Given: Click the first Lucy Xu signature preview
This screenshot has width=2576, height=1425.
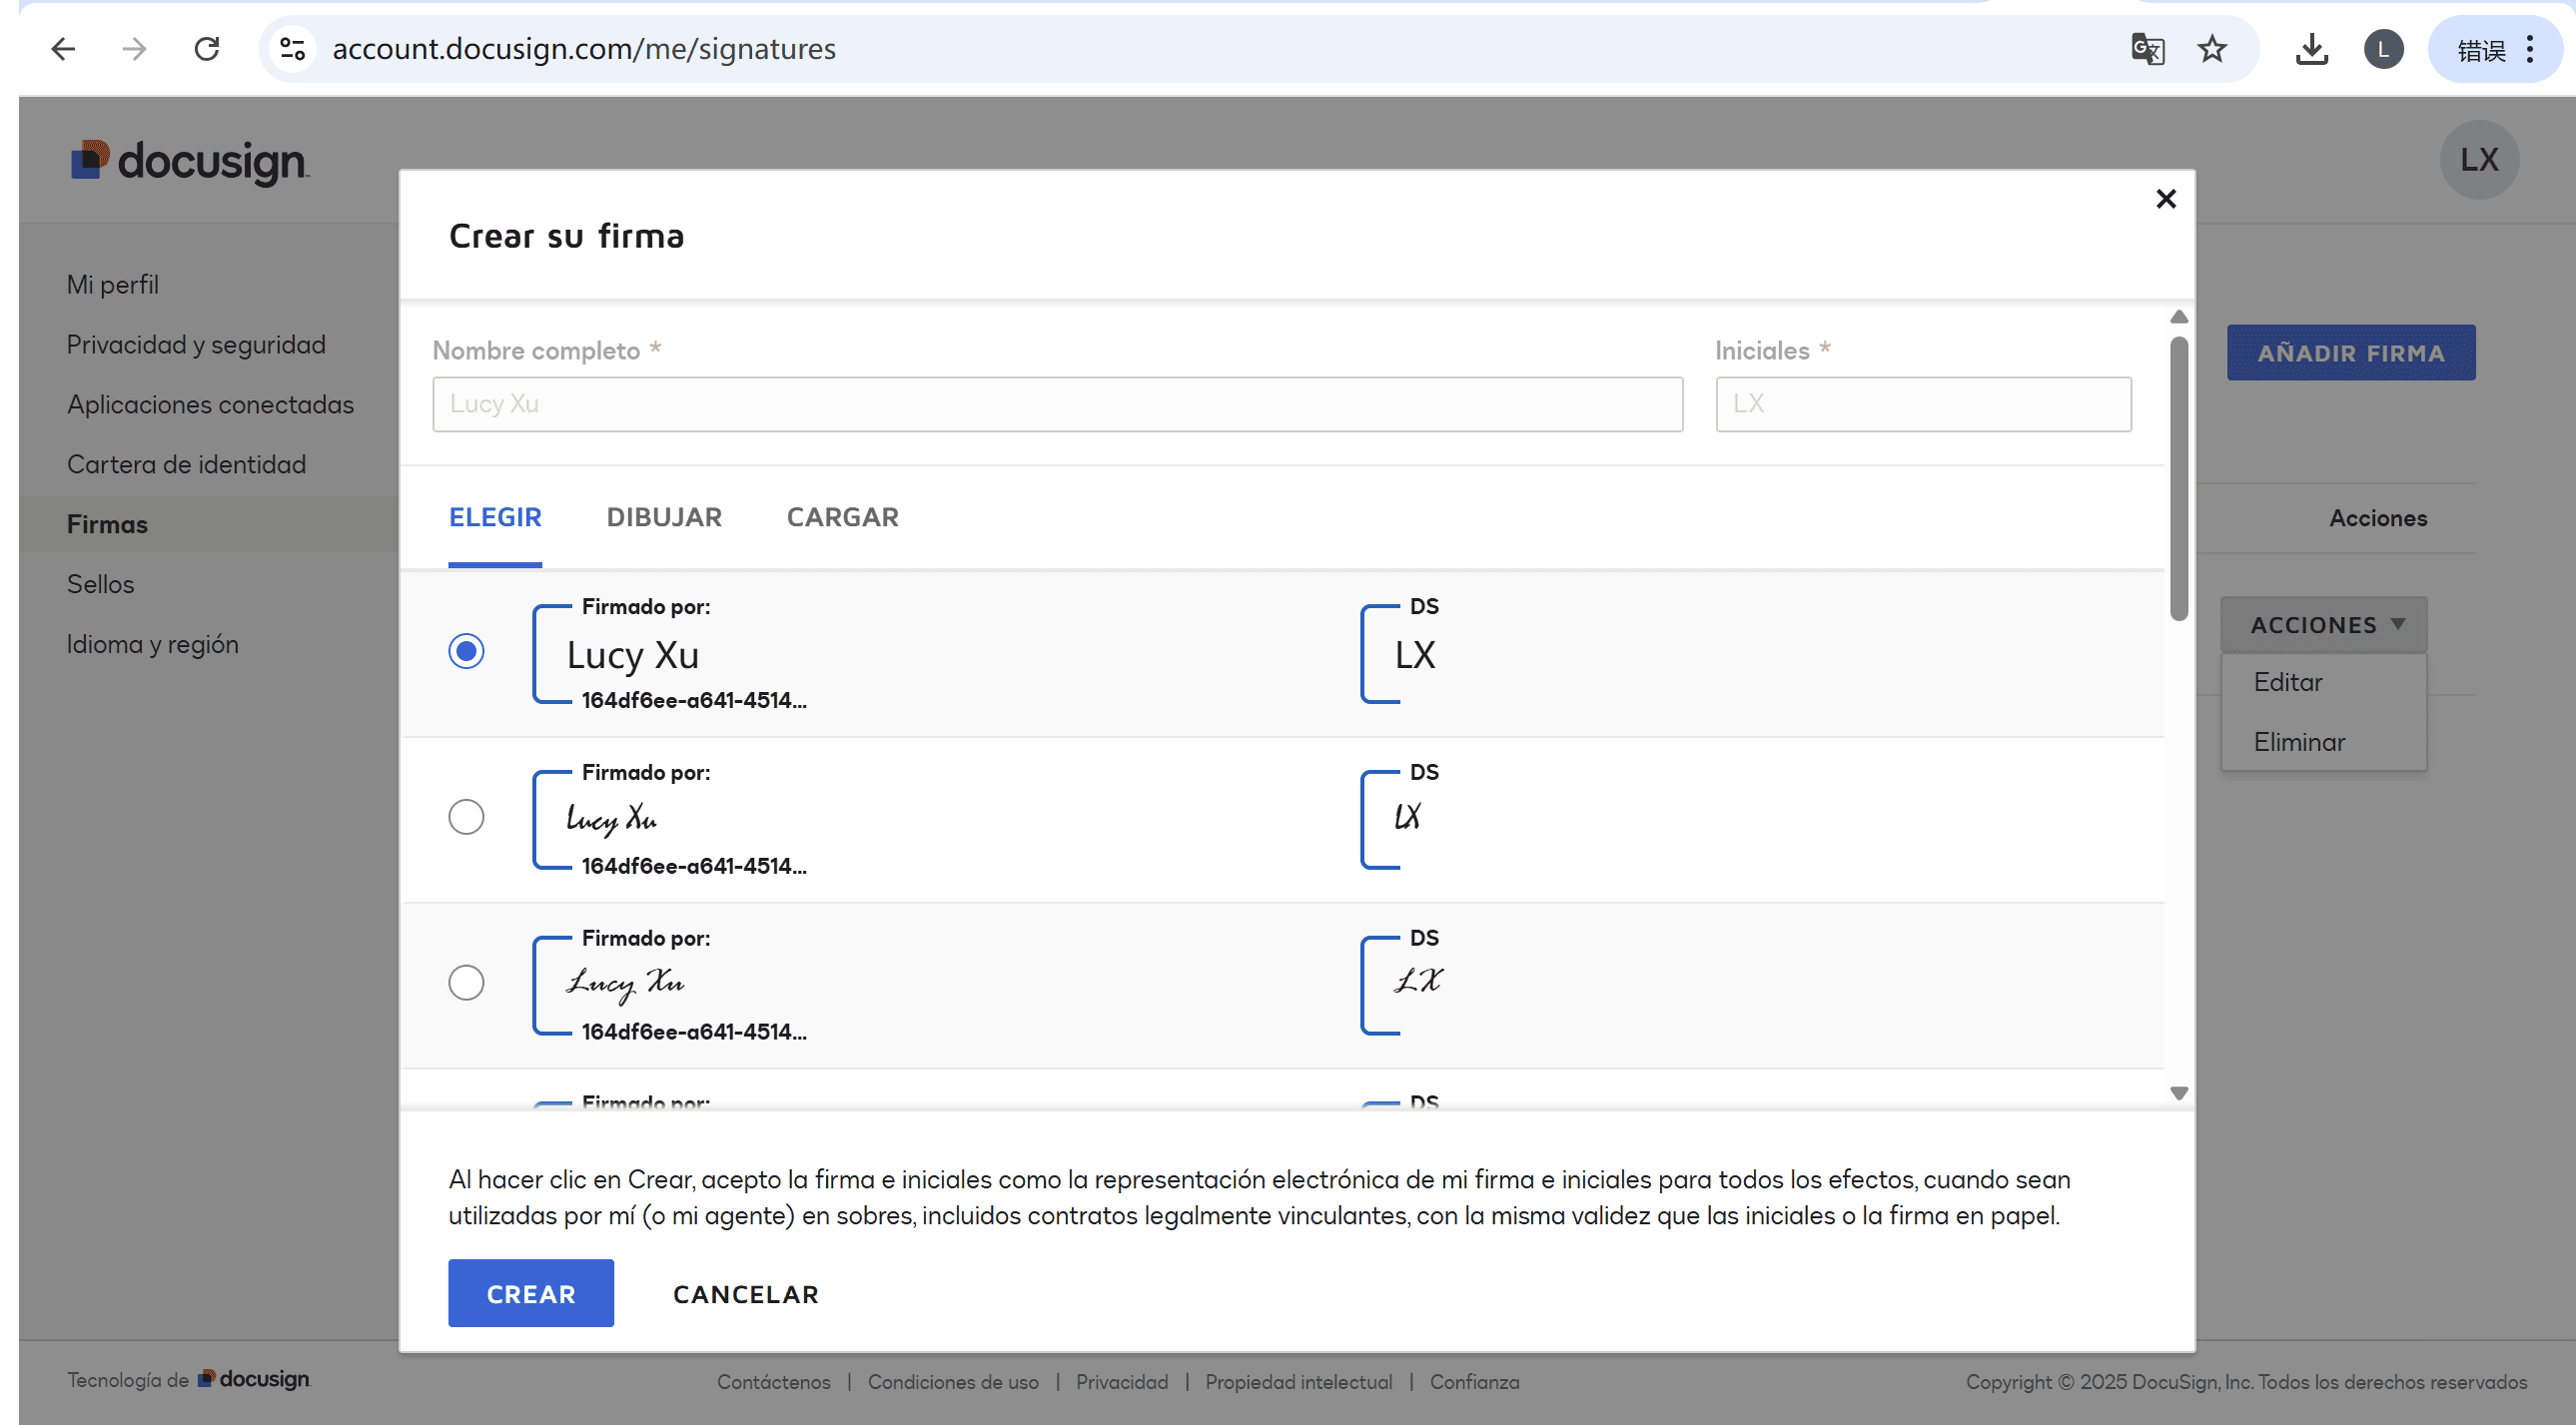Looking at the screenshot, I should pos(633,655).
